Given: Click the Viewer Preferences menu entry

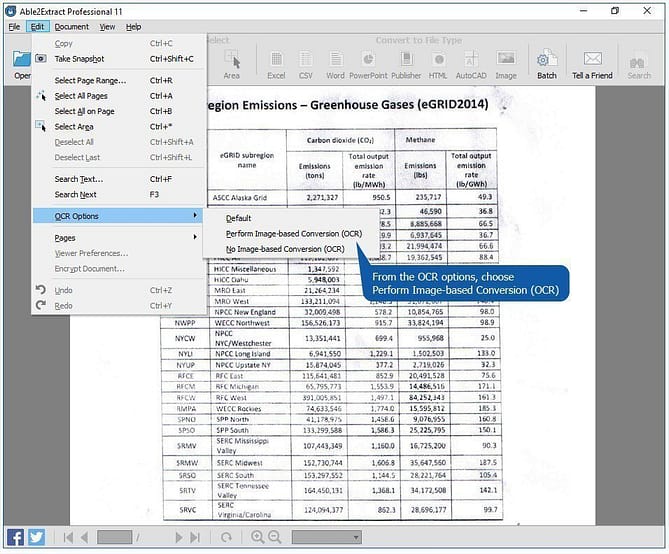Looking at the screenshot, I should (x=119, y=254).
